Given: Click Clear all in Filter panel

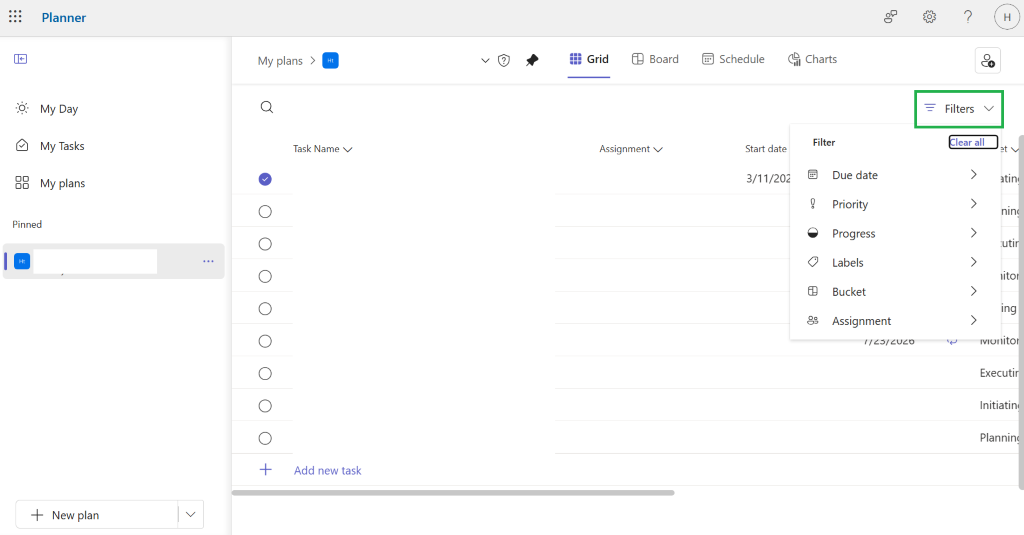Looking at the screenshot, I should click(972, 142).
